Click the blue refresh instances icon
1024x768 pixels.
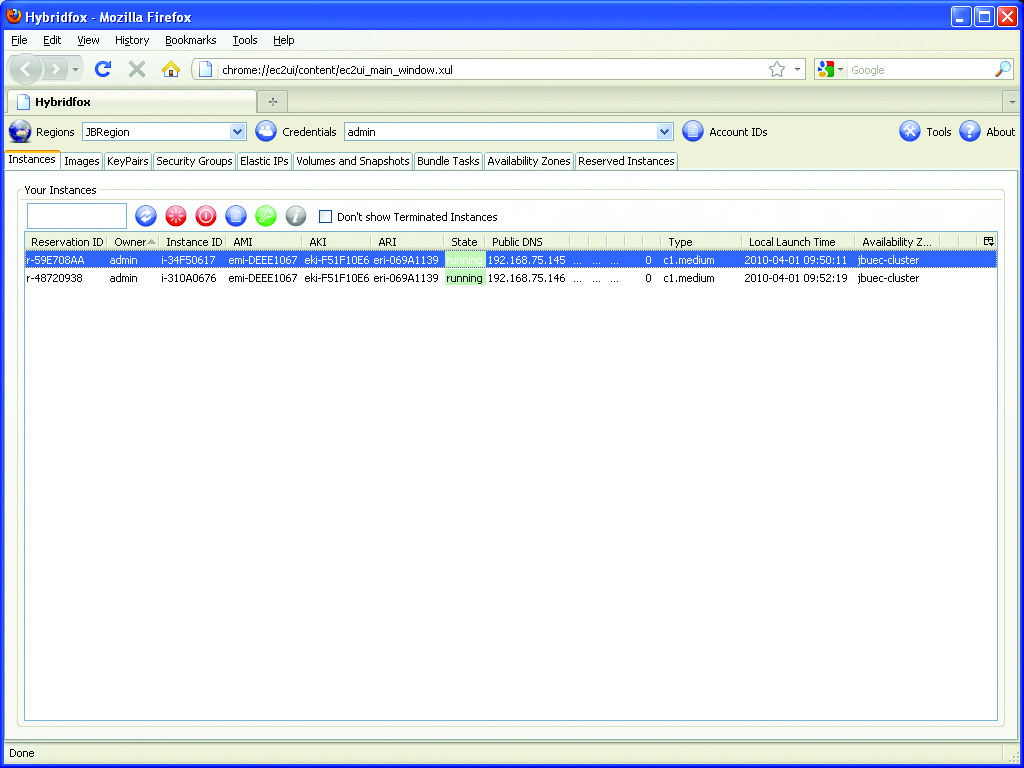(146, 216)
